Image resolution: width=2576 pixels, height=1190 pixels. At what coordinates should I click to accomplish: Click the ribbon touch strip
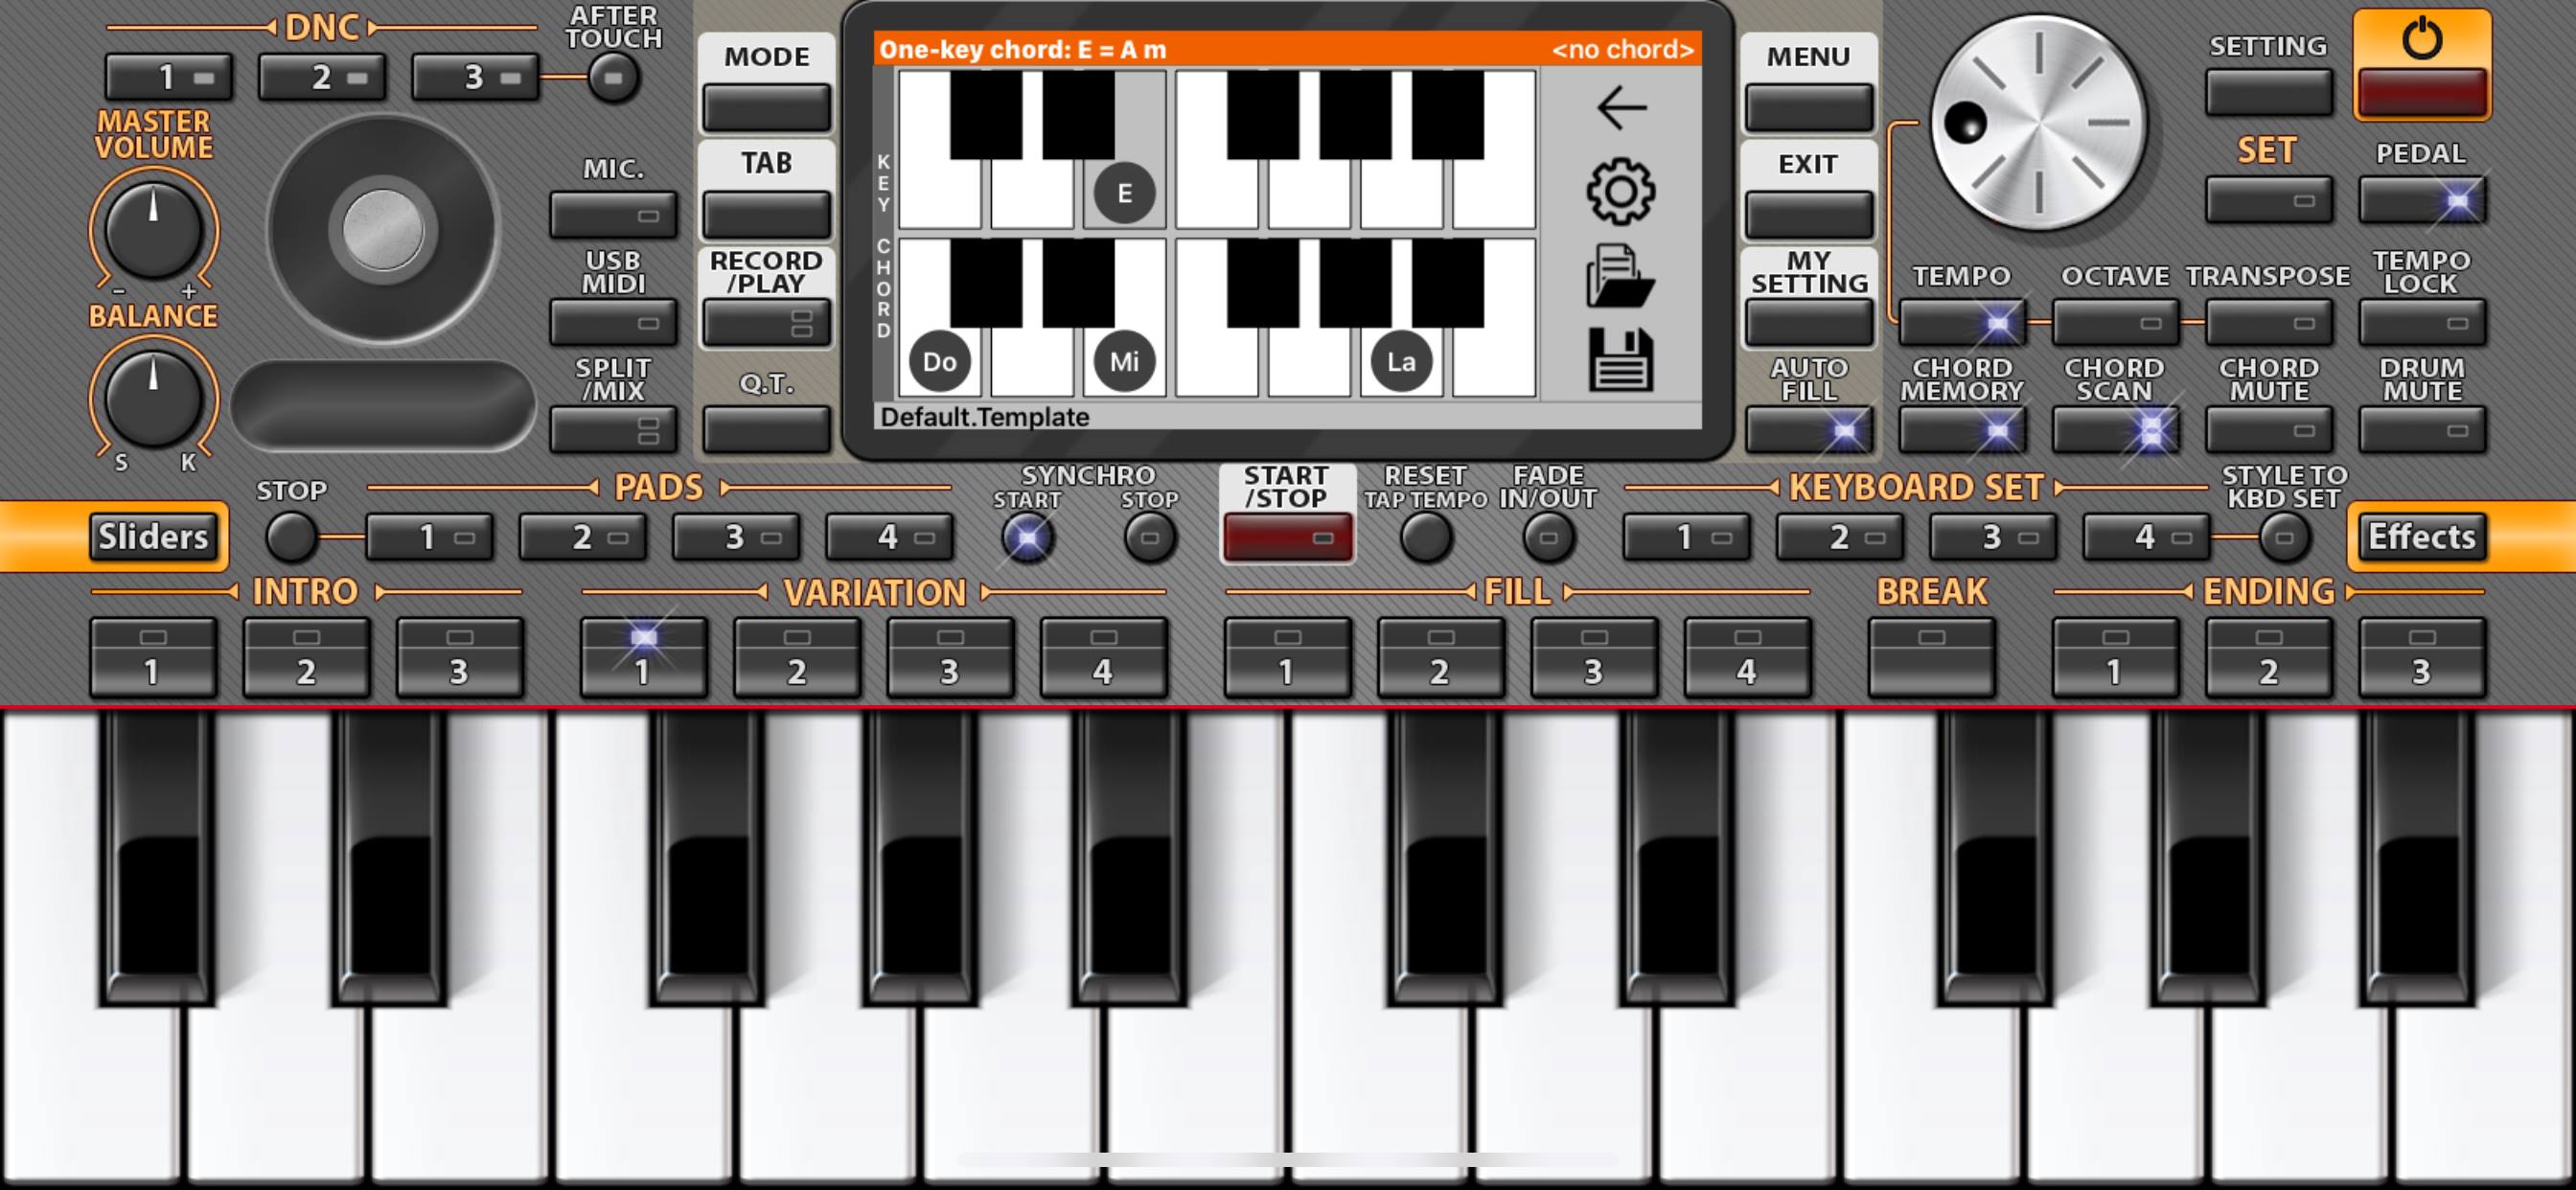(x=383, y=405)
